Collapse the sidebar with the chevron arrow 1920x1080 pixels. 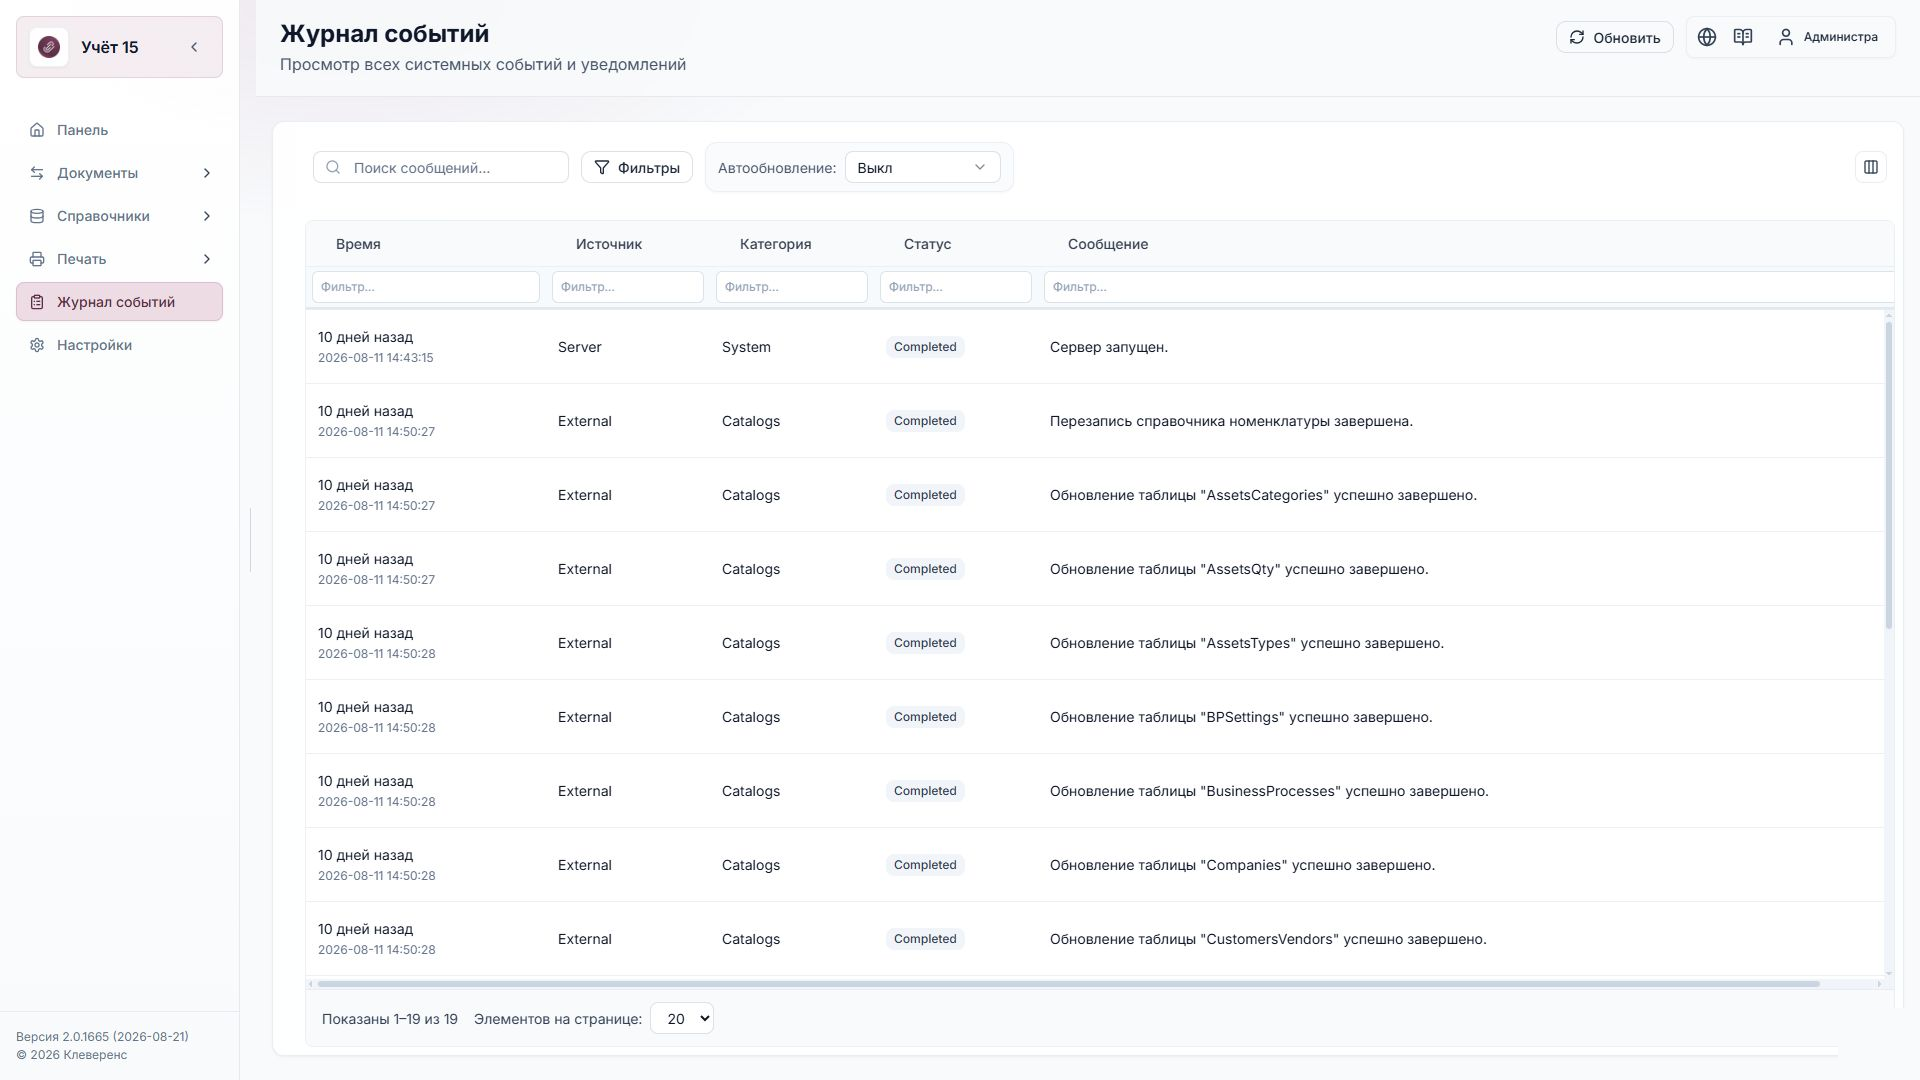194,47
